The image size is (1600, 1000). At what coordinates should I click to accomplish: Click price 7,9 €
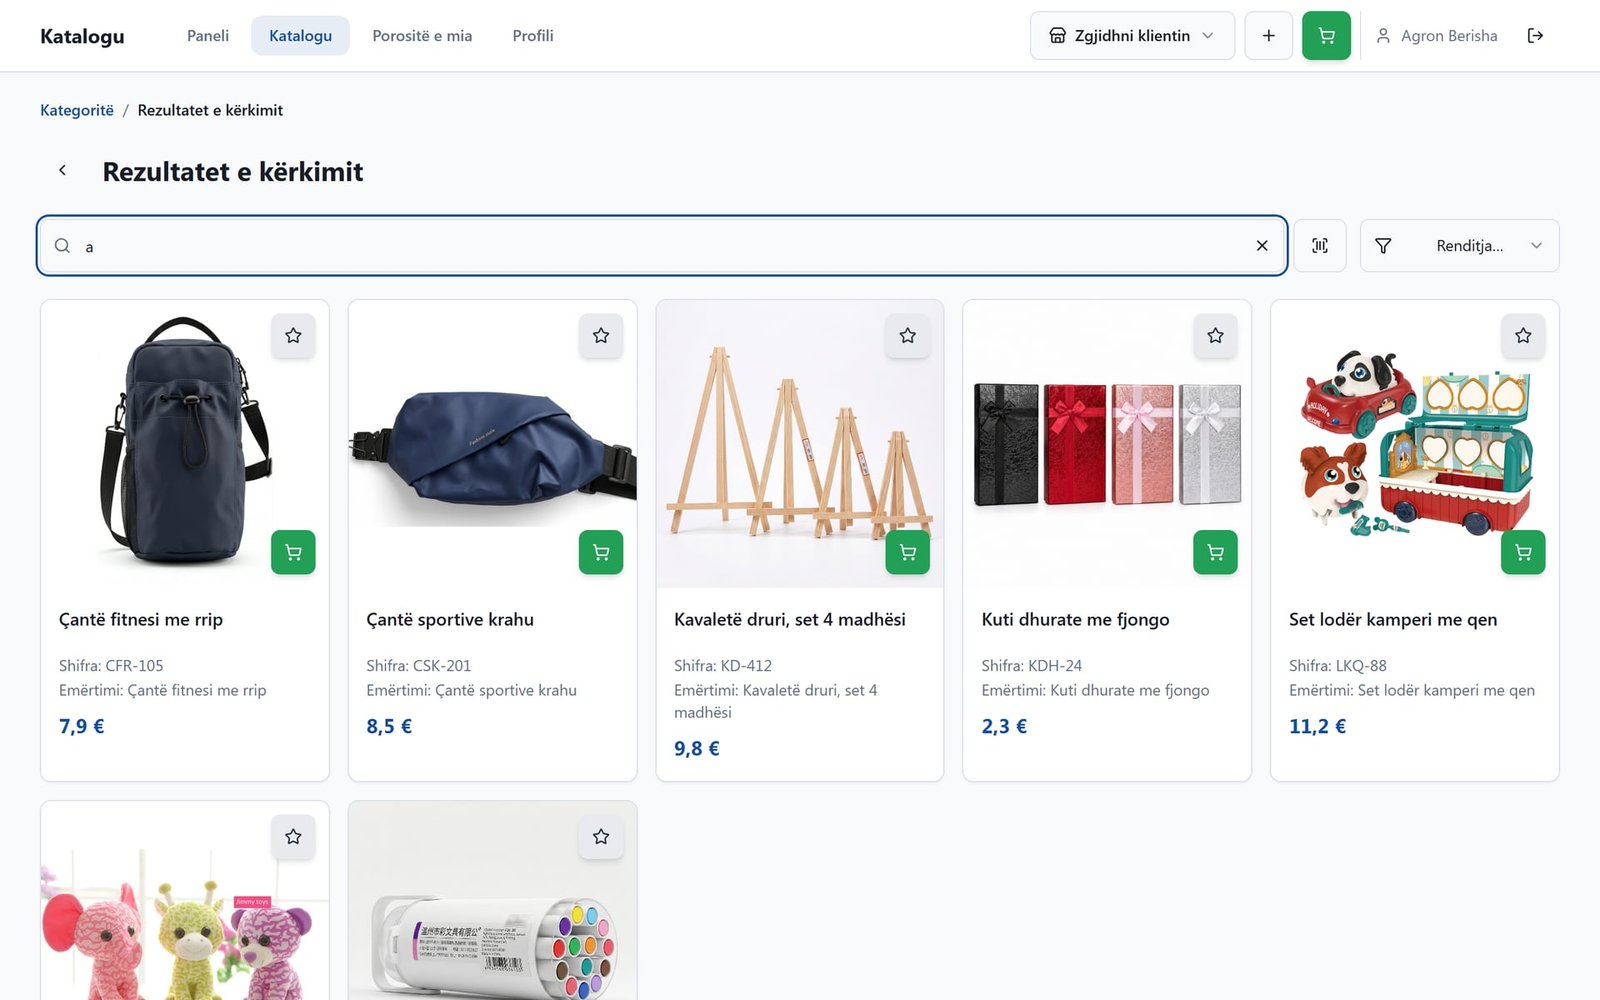click(82, 727)
